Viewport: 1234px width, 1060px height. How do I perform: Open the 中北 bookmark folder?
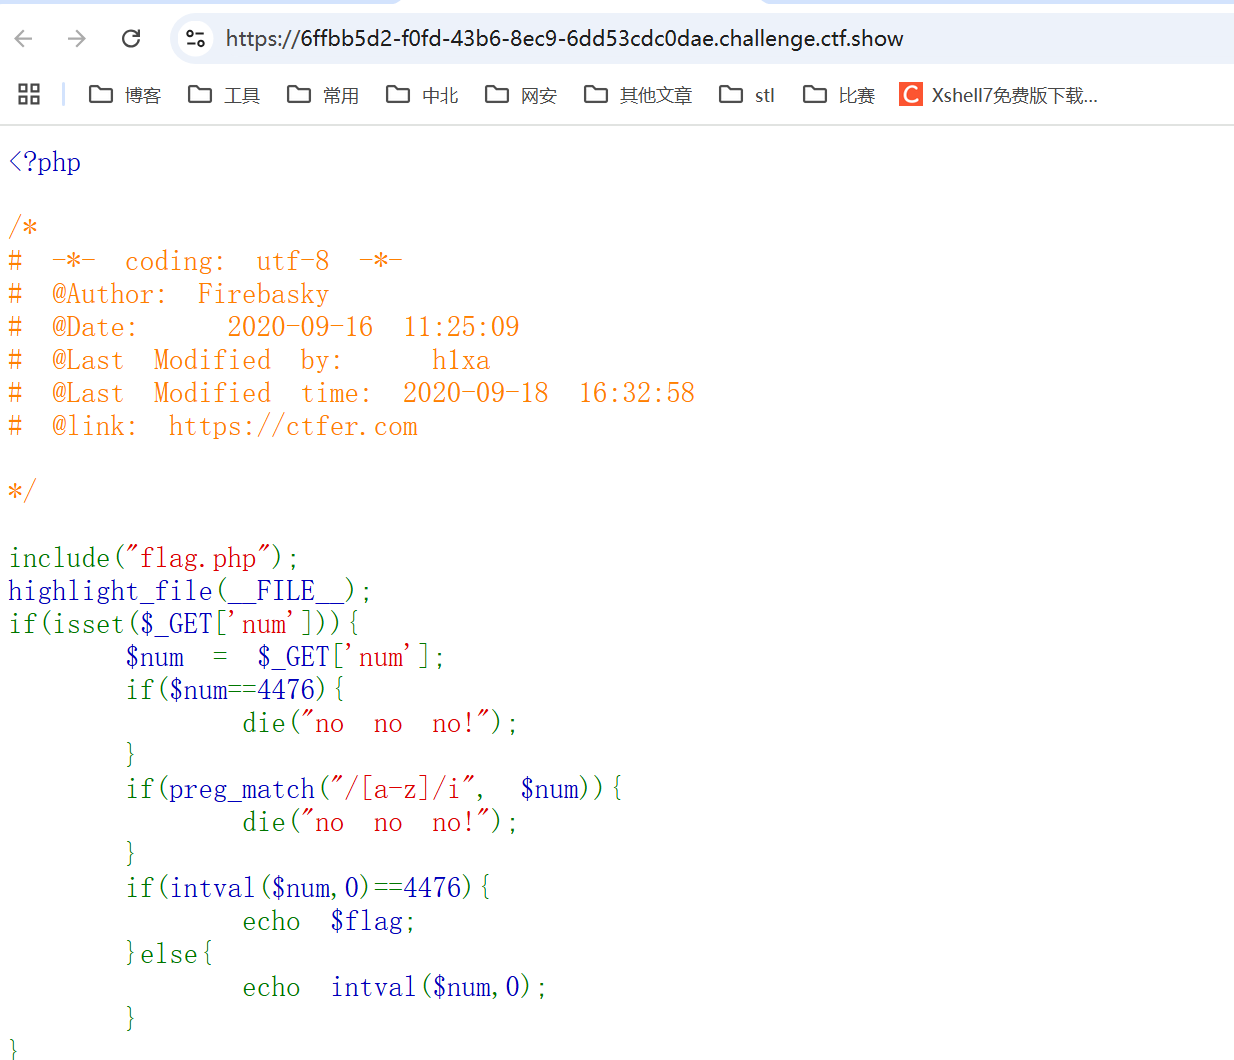point(422,95)
